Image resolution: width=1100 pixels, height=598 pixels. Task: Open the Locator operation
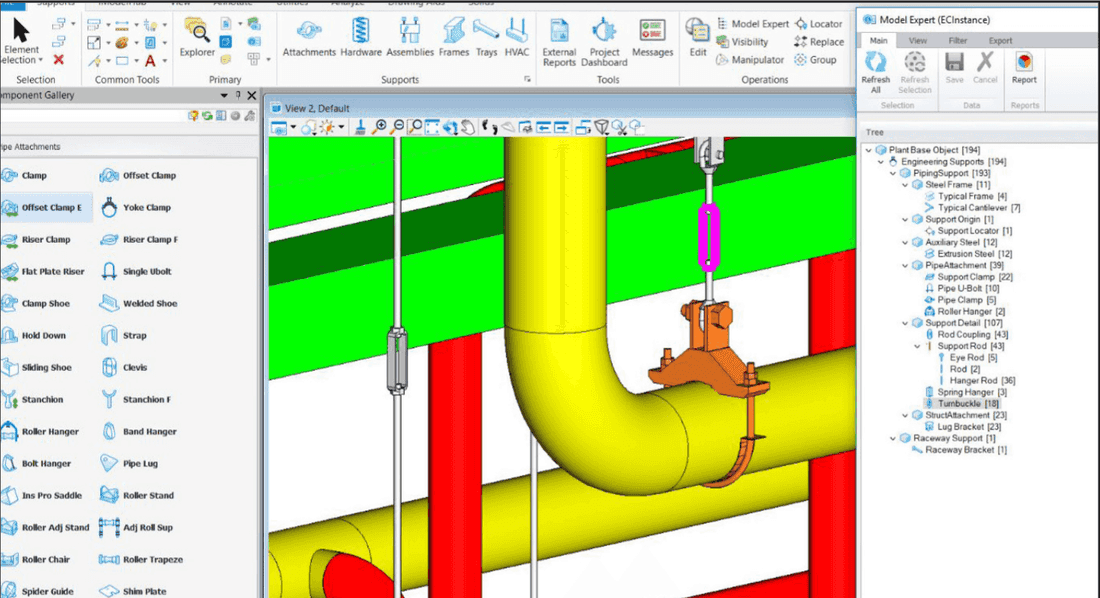(818, 24)
